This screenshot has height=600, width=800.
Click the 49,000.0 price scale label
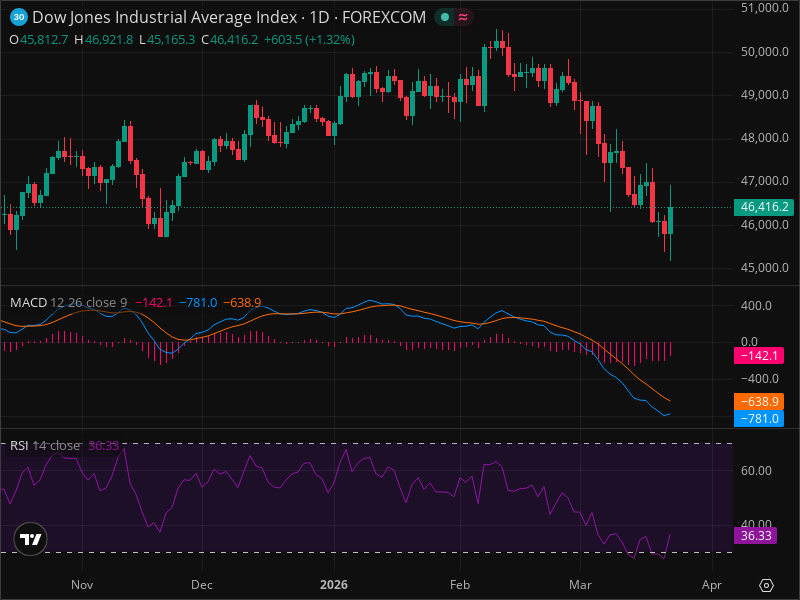[x=764, y=95]
